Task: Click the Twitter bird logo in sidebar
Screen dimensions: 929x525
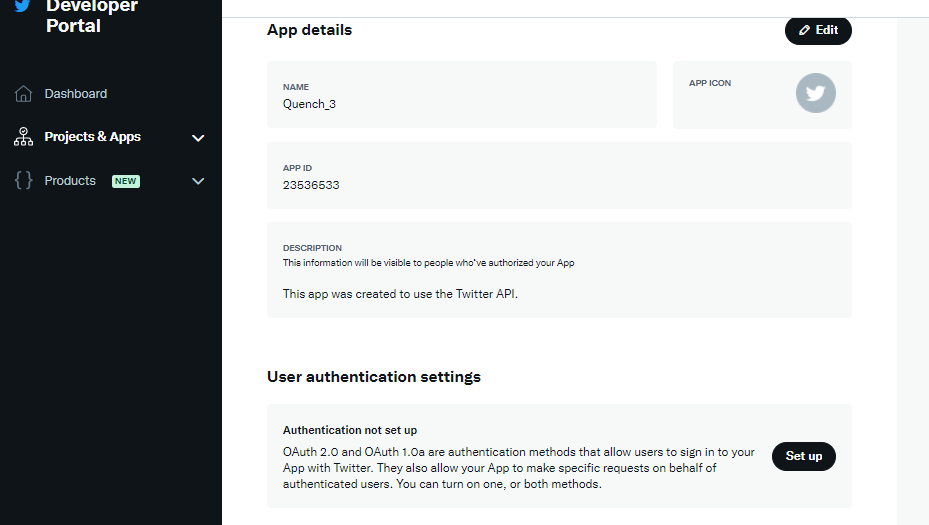Action: [22, 6]
